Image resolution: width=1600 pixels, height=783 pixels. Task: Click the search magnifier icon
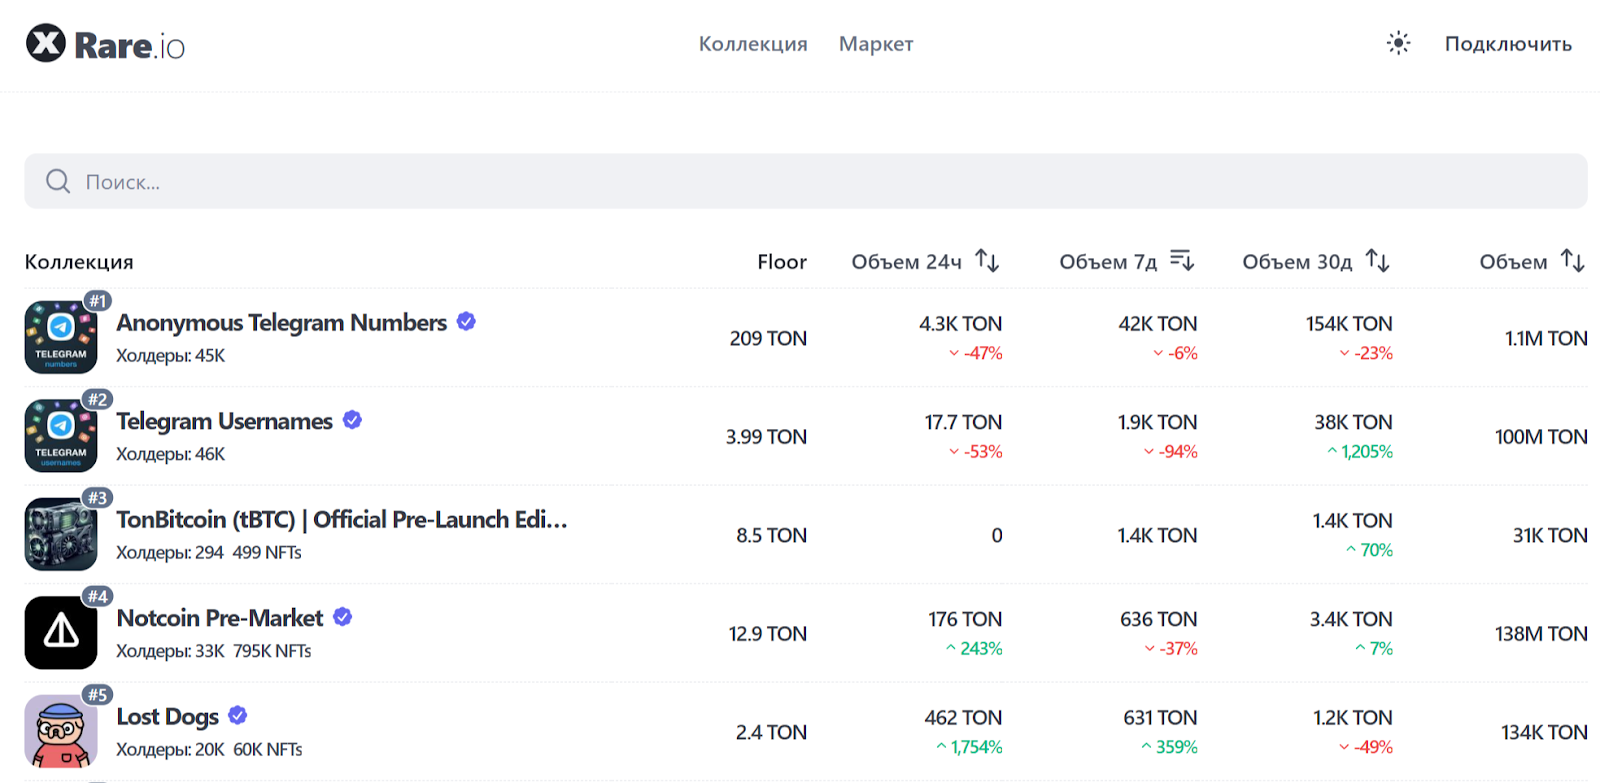pos(58,181)
